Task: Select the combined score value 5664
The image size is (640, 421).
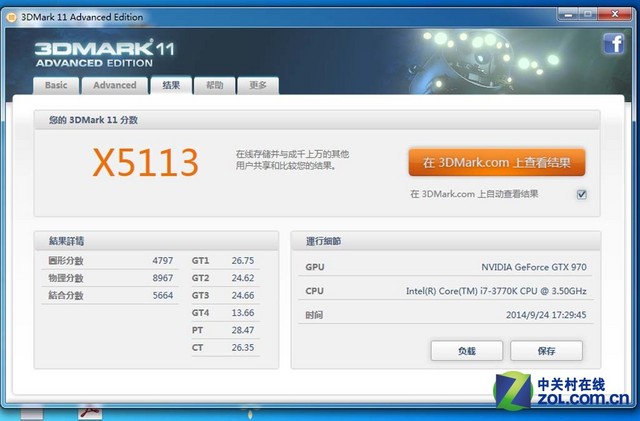Action: [163, 295]
